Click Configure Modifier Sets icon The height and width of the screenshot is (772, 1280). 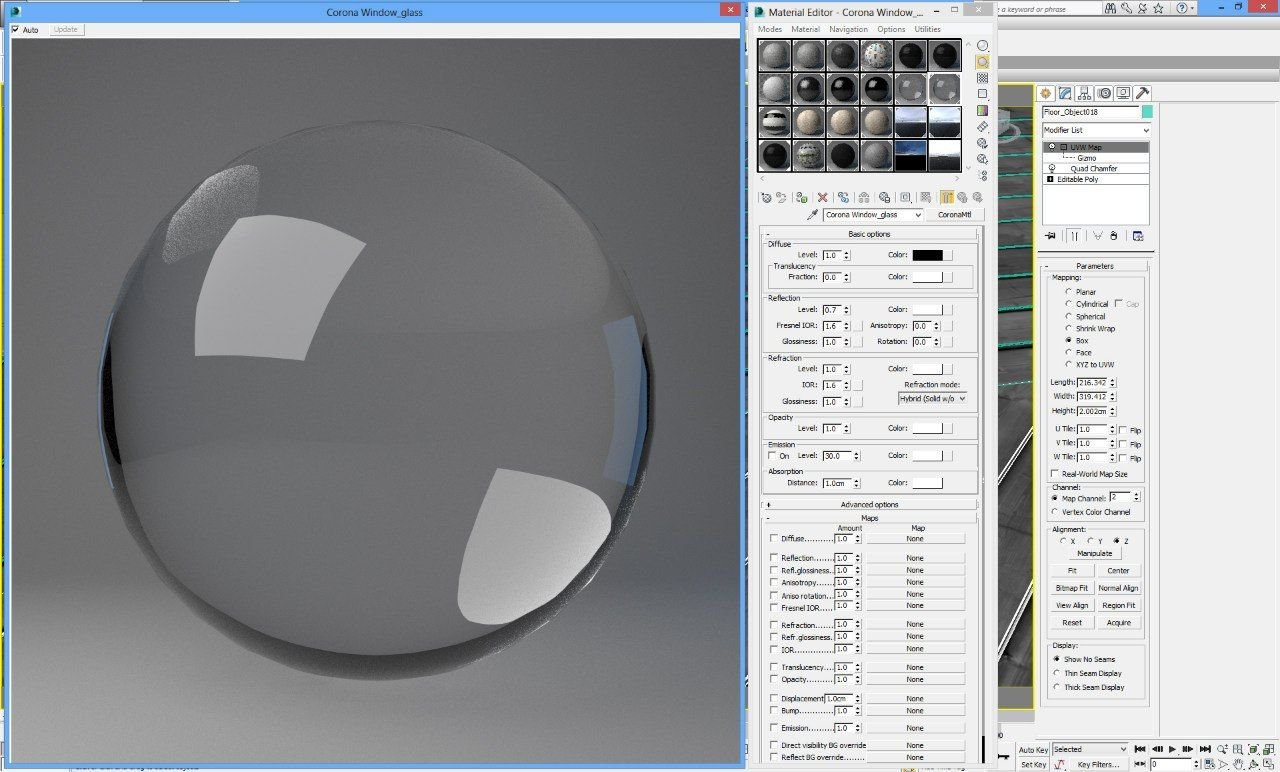point(1137,236)
